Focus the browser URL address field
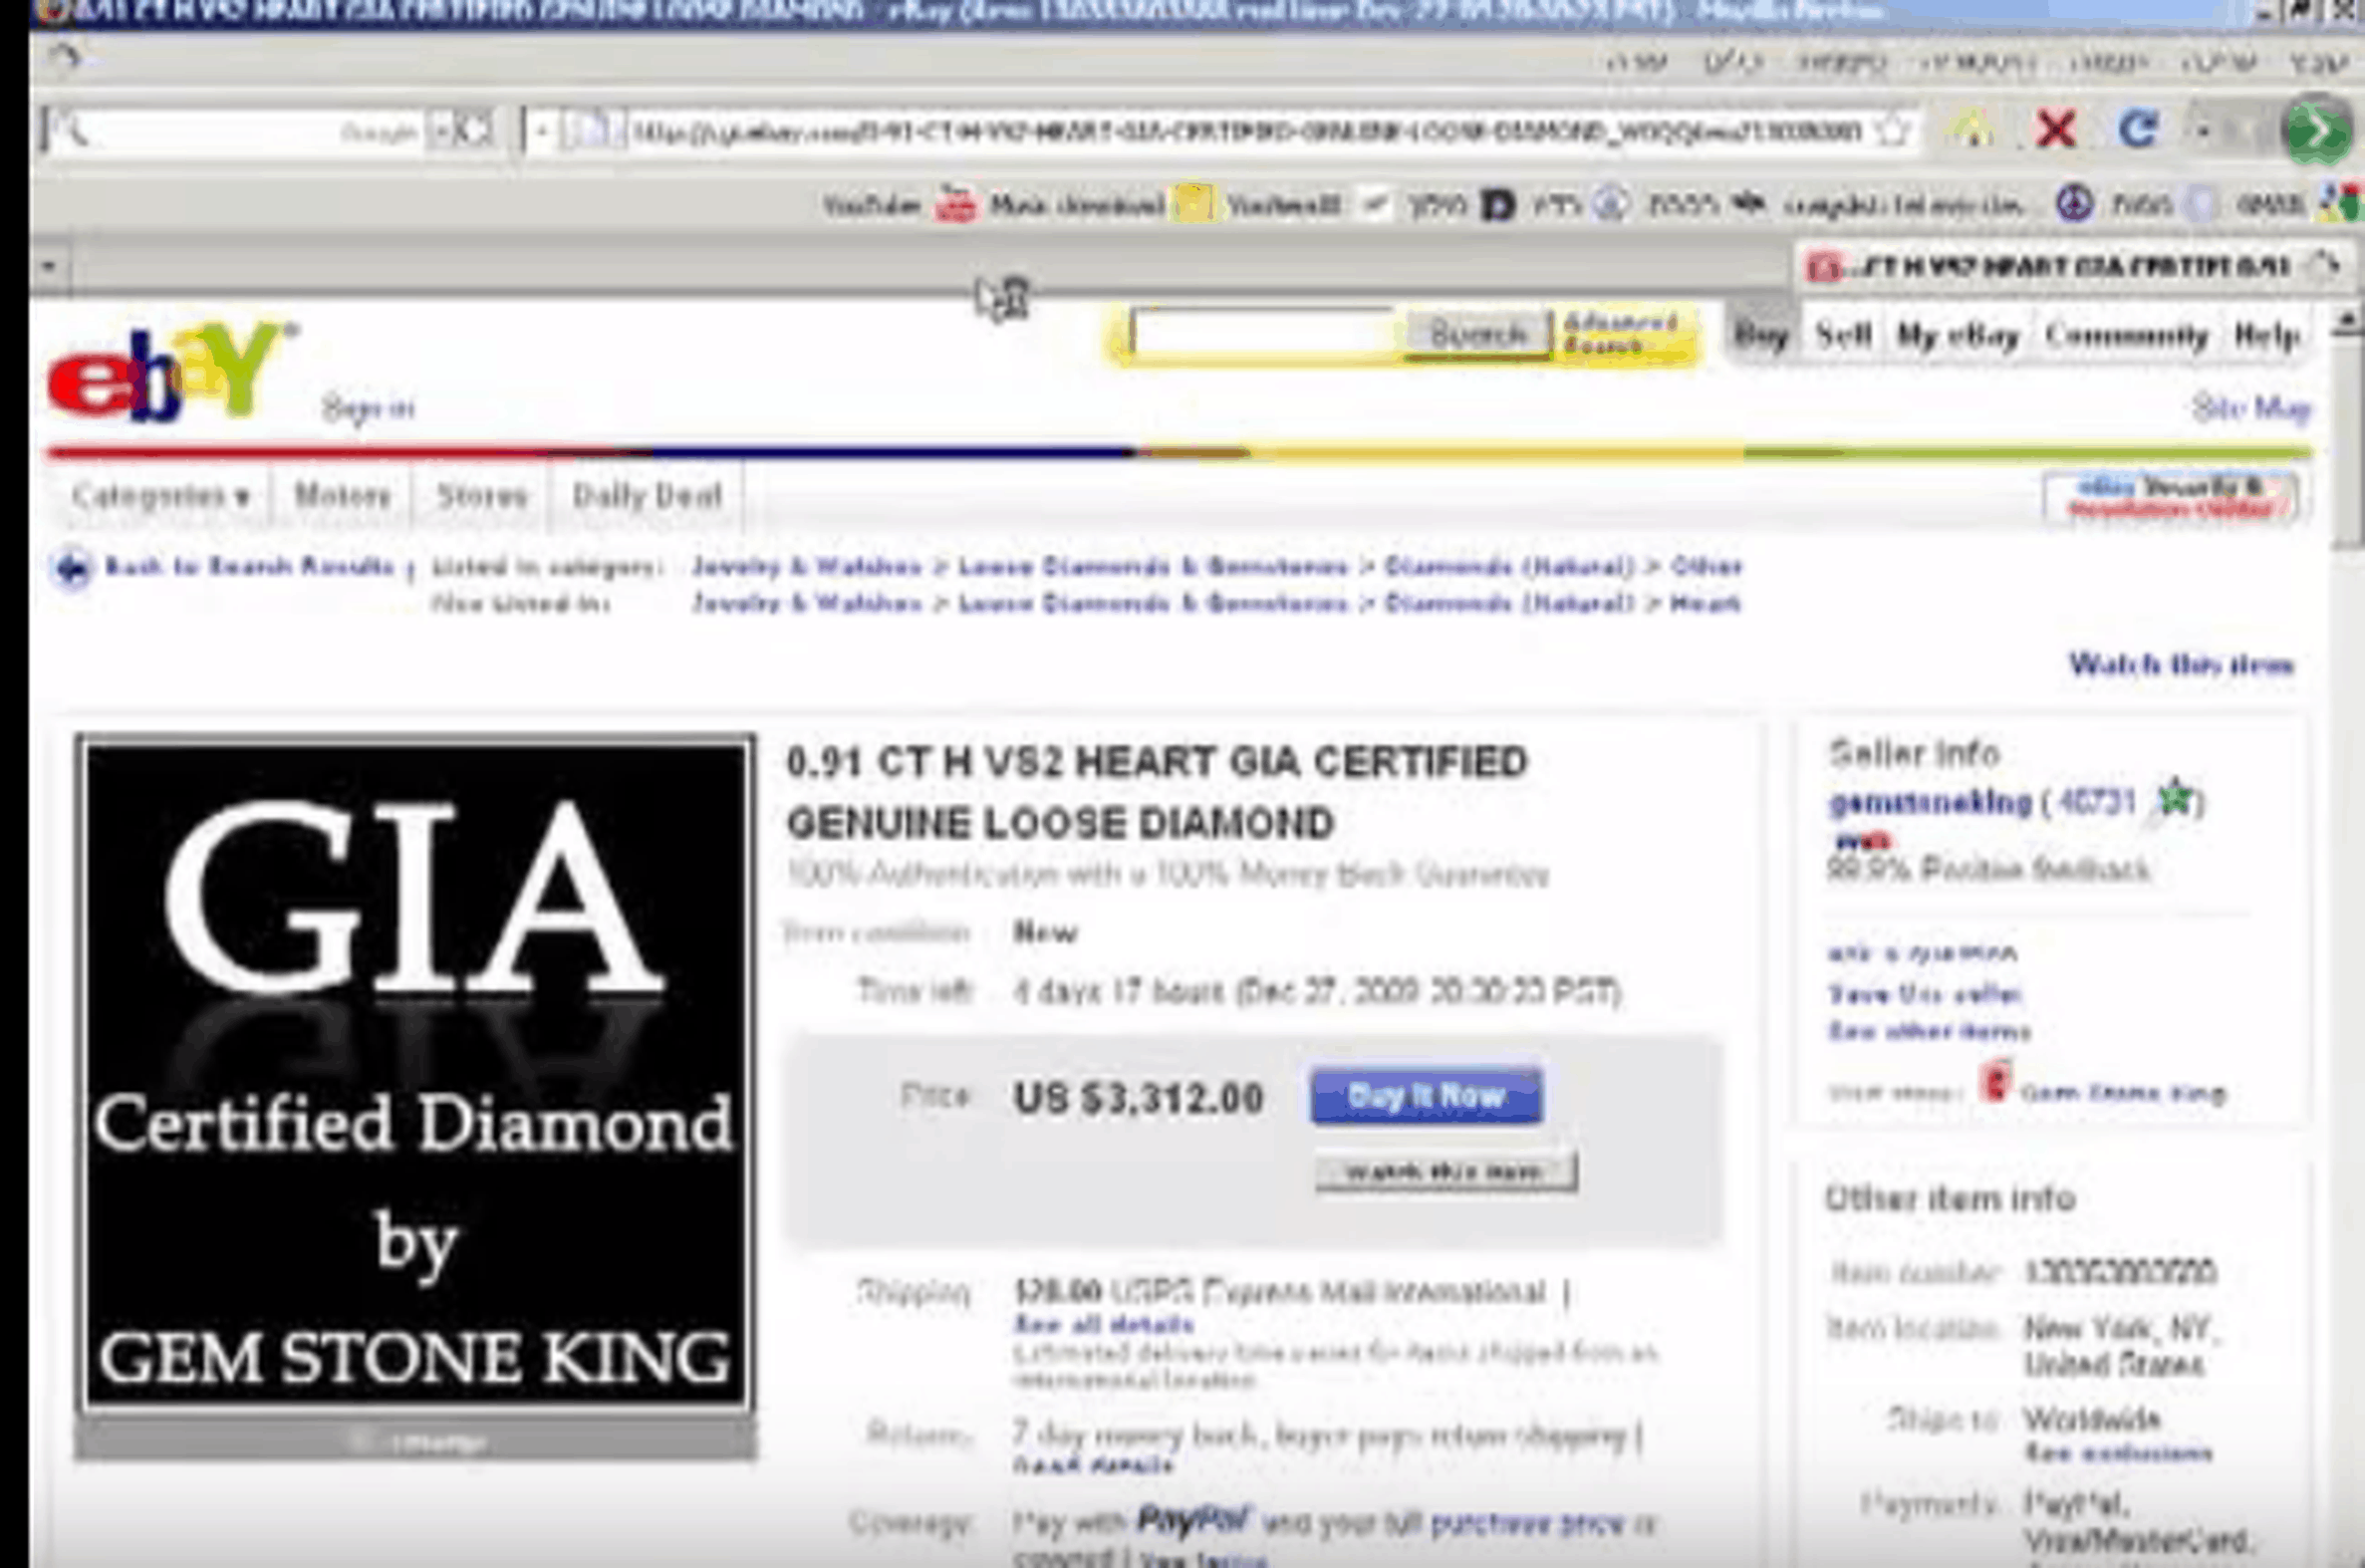This screenshot has width=2365, height=1568. (1245, 131)
